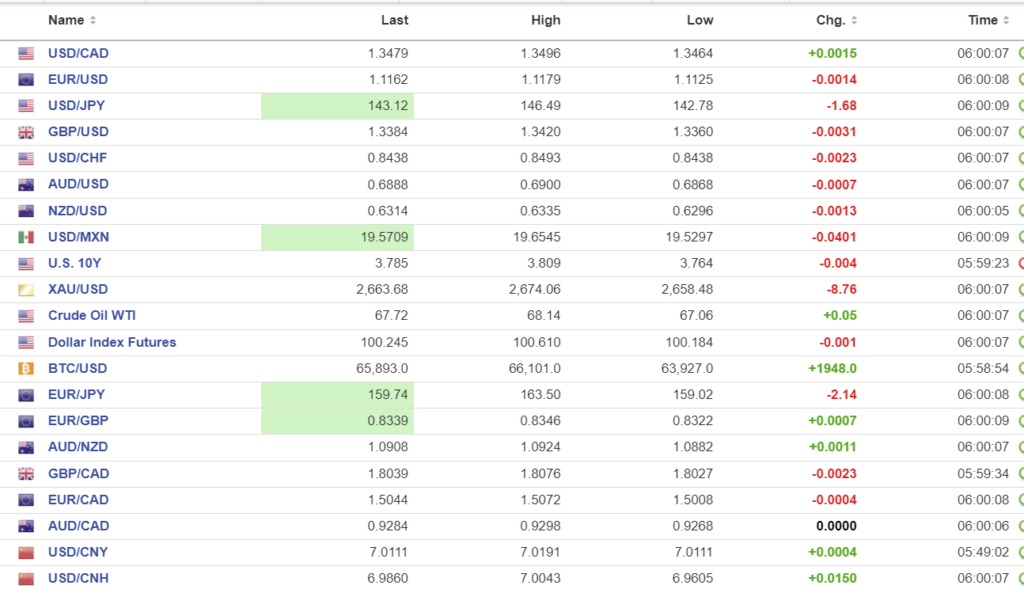1024x589 pixels.
Task: Open Dollar Index Futures details
Action: 112,342
